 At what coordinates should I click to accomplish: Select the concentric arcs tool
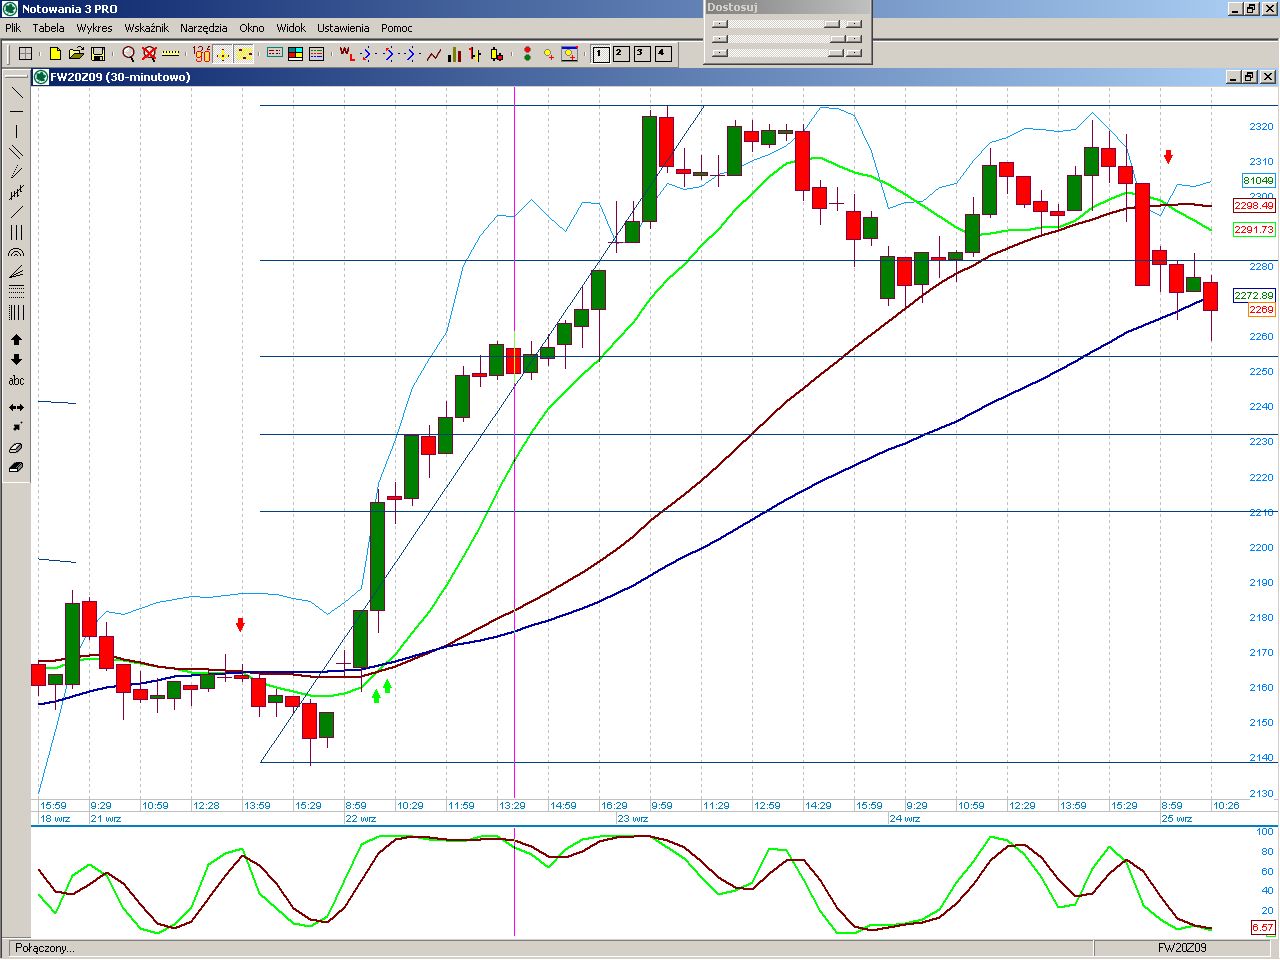(x=16, y=252)
